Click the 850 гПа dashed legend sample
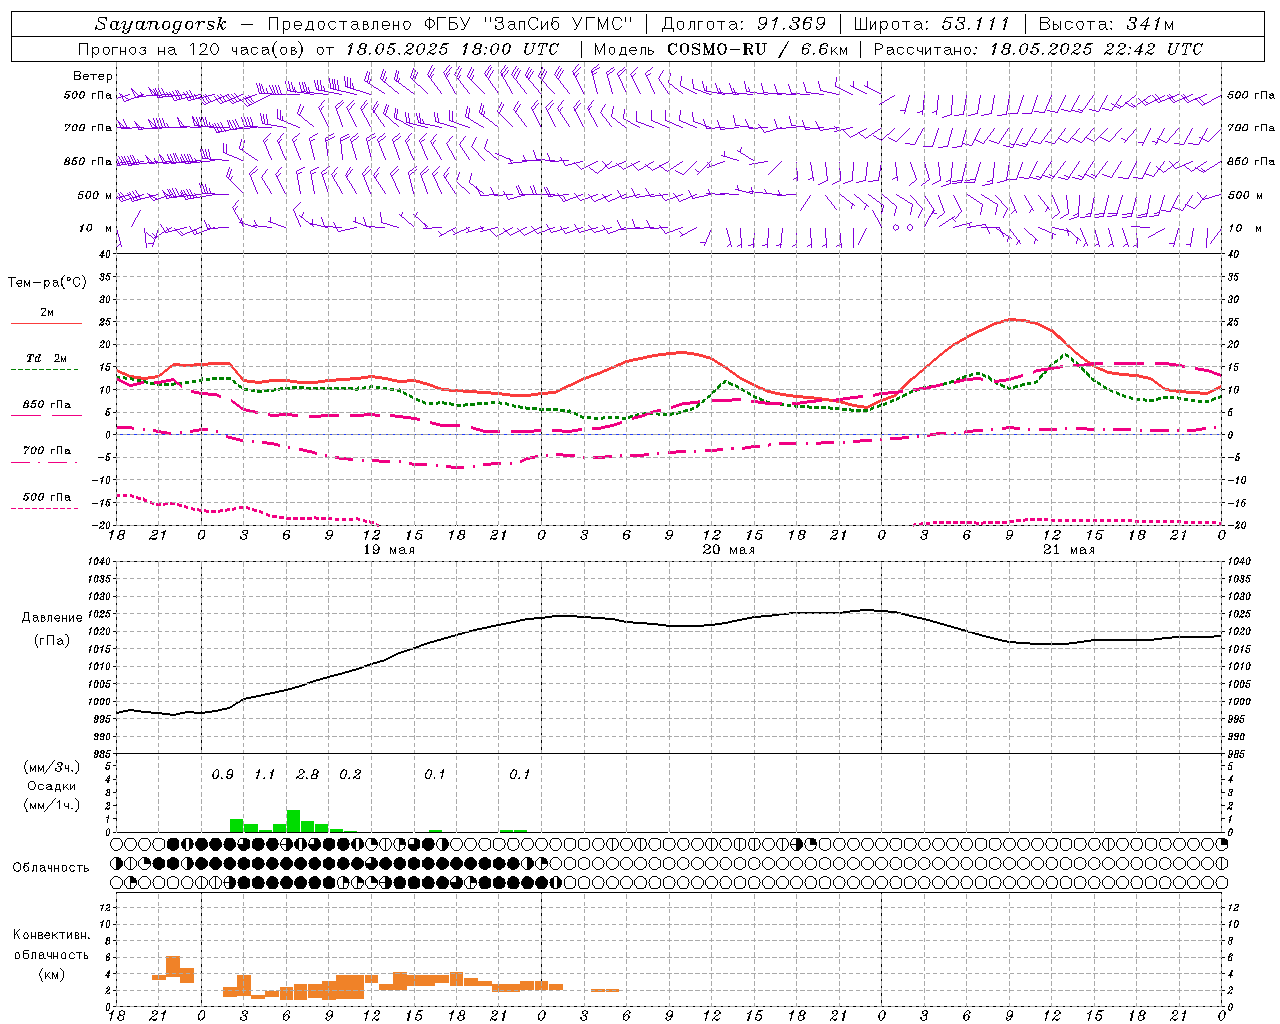This screenshot has width=1280, height=1024. tap(46, 415)
